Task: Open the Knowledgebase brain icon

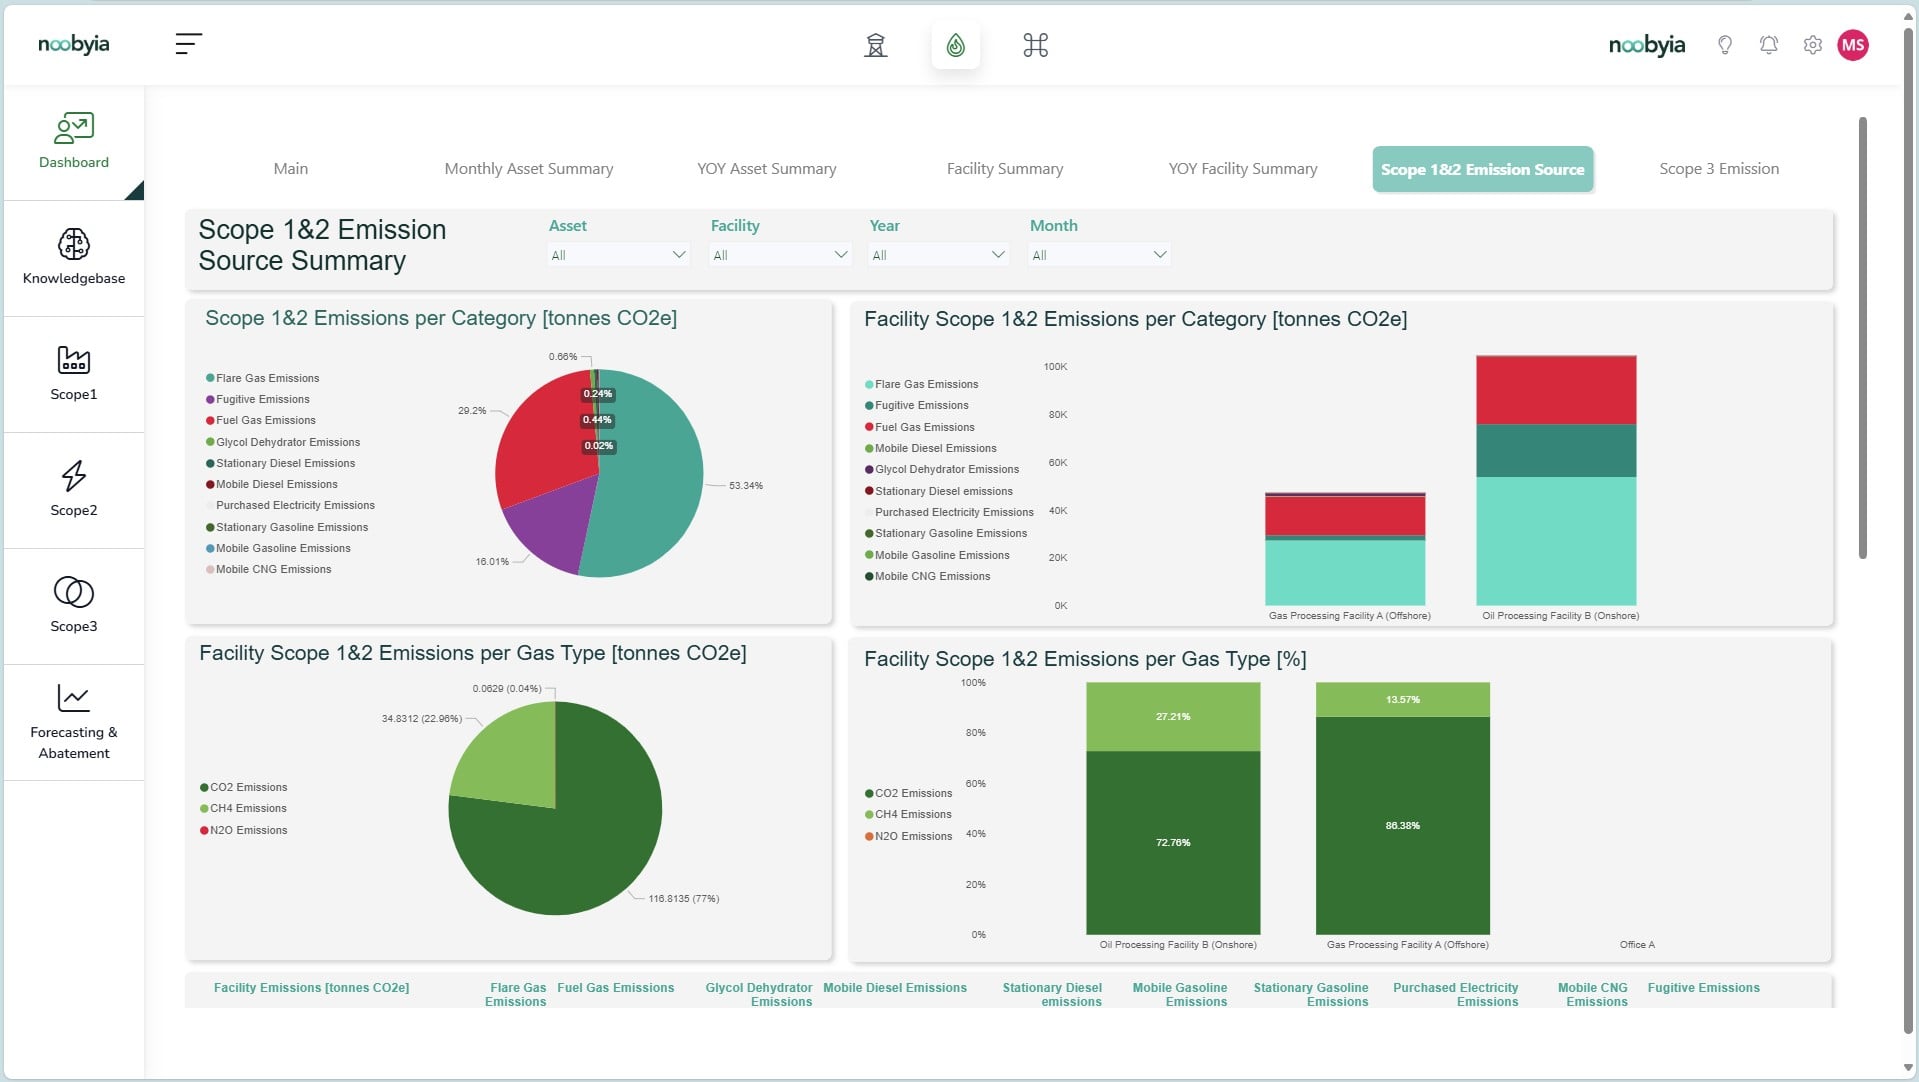Action: [74, 244]
